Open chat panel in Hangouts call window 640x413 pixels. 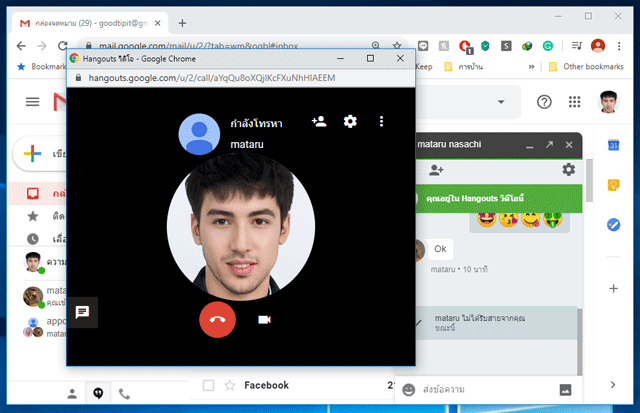82,313
